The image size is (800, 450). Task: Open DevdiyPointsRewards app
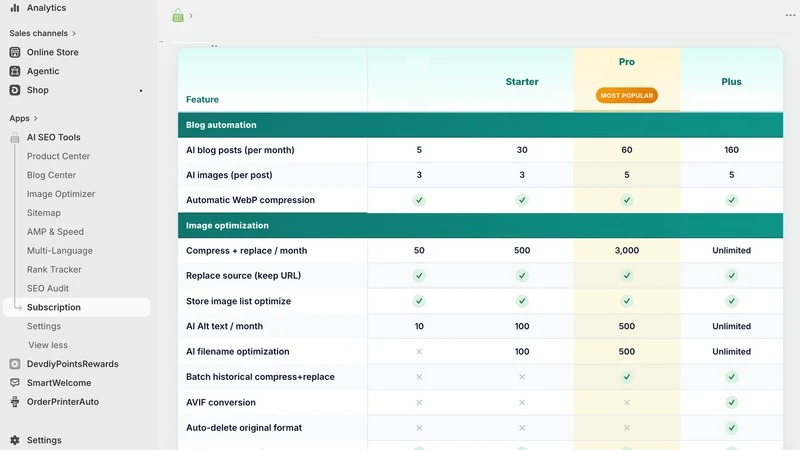[72, 364]
